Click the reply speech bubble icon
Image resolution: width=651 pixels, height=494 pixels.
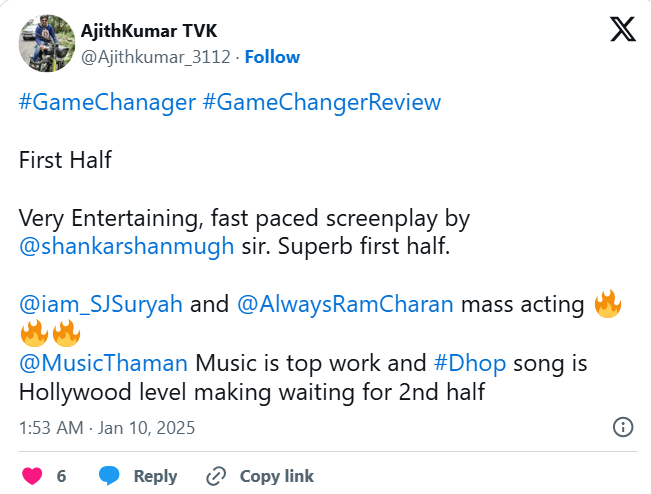(109, 476)
